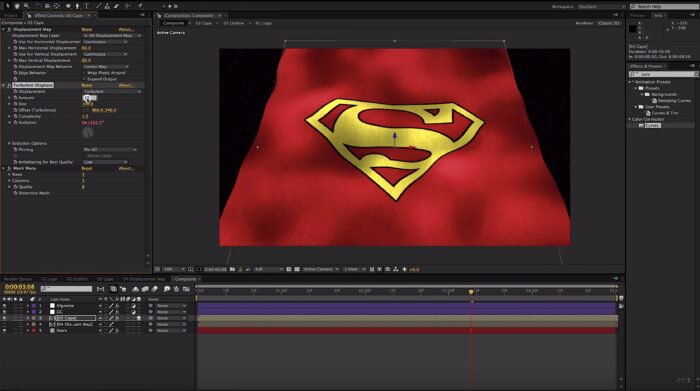Open the 01 Logo viewer tab

[263, 23]
